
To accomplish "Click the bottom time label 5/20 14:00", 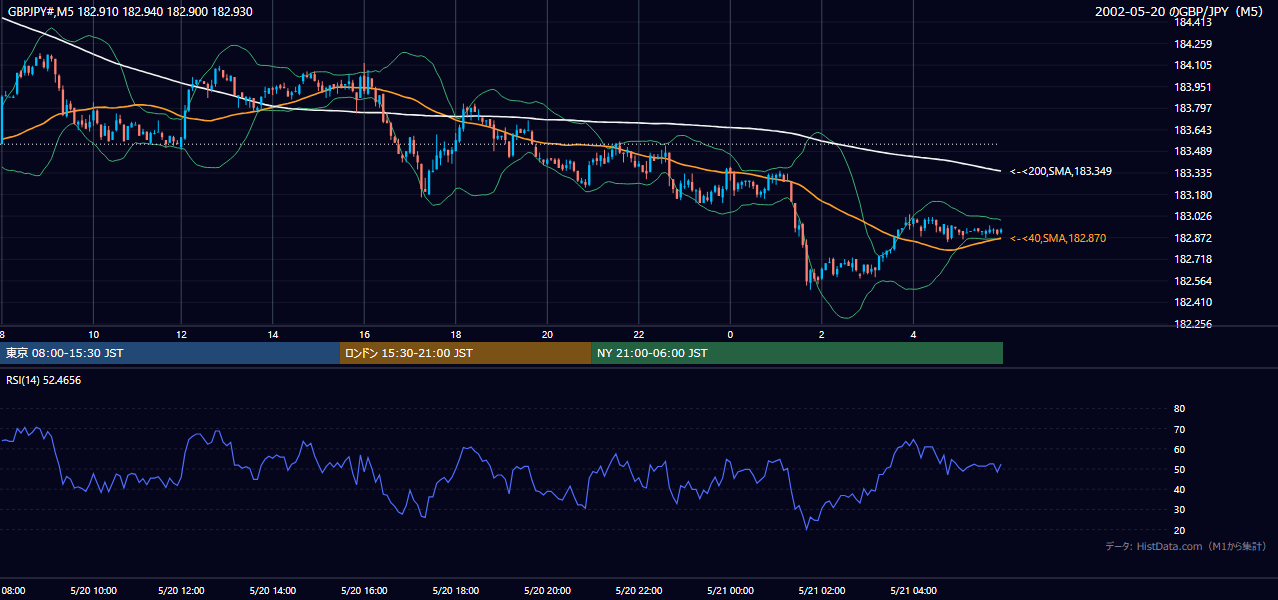I will (x=275, y=591).
